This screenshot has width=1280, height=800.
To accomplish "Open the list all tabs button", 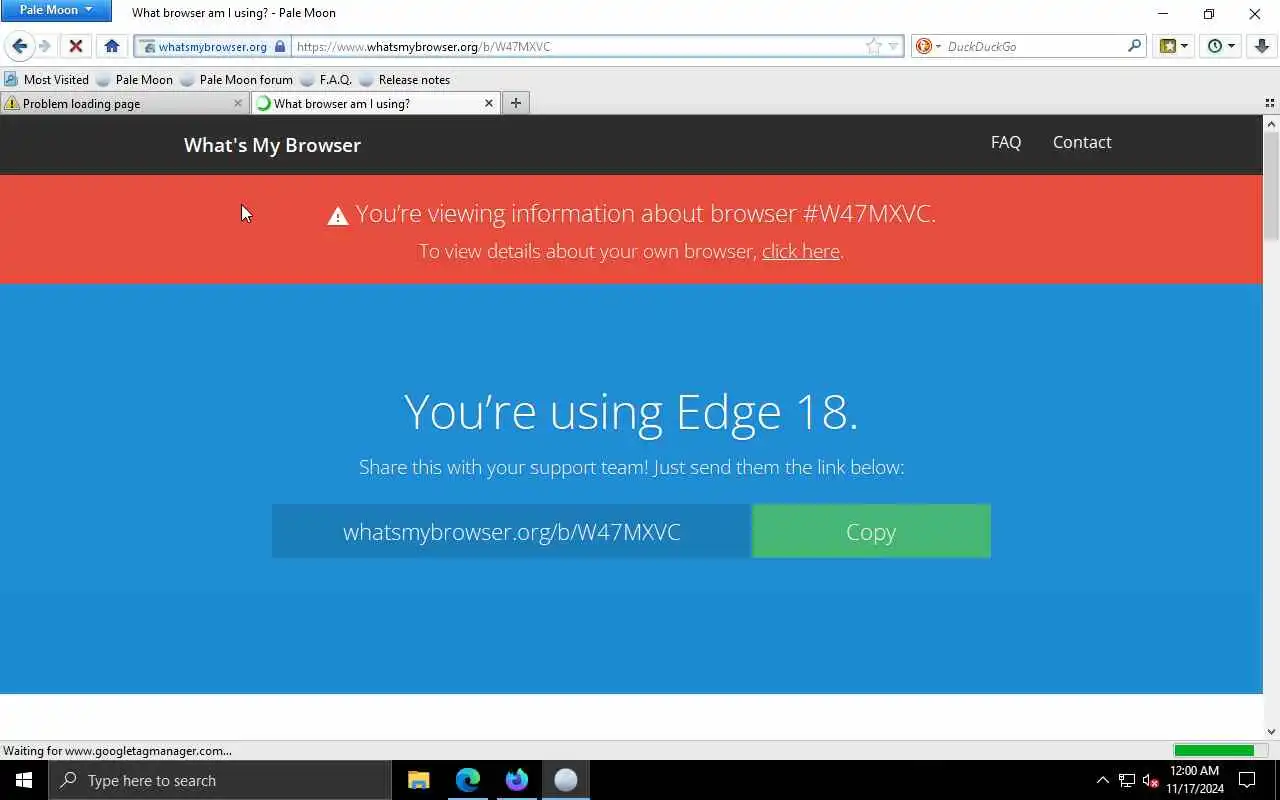I will click(x=1270, y=103).
